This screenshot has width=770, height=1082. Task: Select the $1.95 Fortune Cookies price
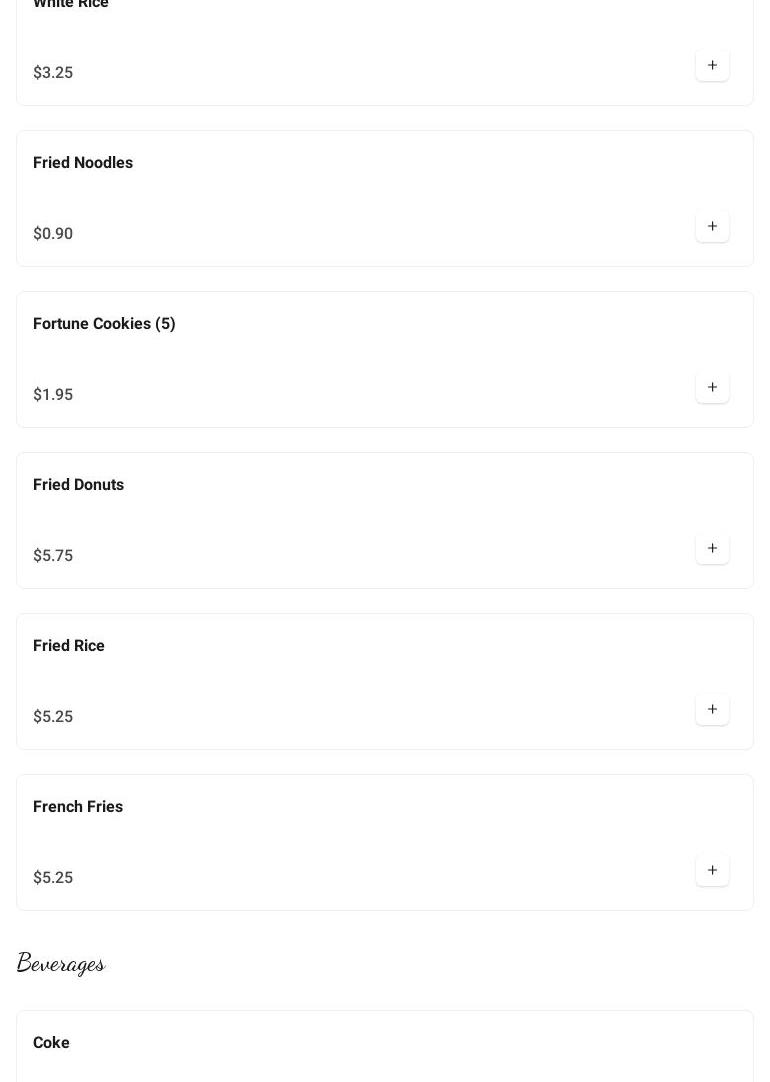pyautogui.click(x=53, y=395)
